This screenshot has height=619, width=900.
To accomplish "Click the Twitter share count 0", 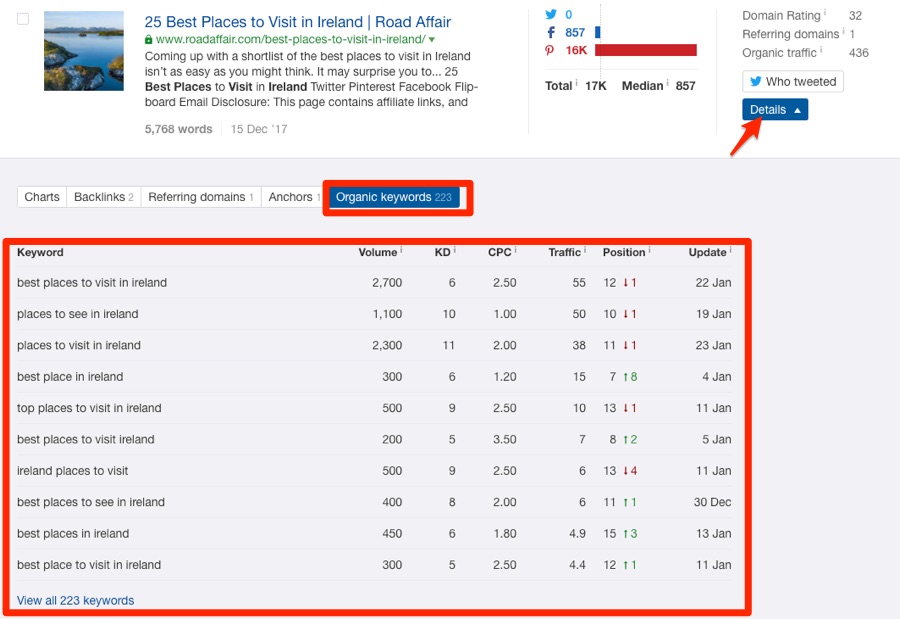I will pos(569,14).
